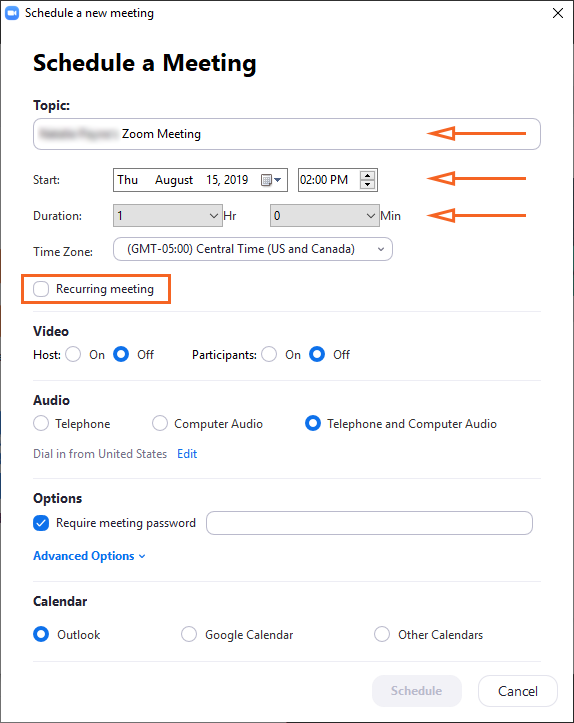
Task: Click the Zoom camera logo in title bar
Action: (12, 13)
